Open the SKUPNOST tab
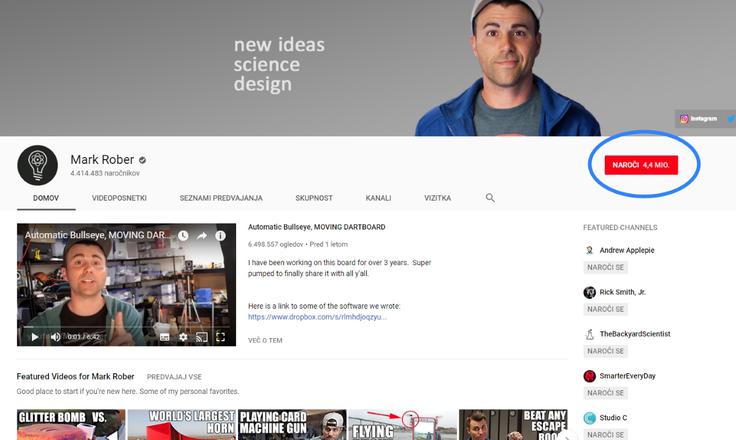This screenshot has width=736, height=440. point(314,198)
